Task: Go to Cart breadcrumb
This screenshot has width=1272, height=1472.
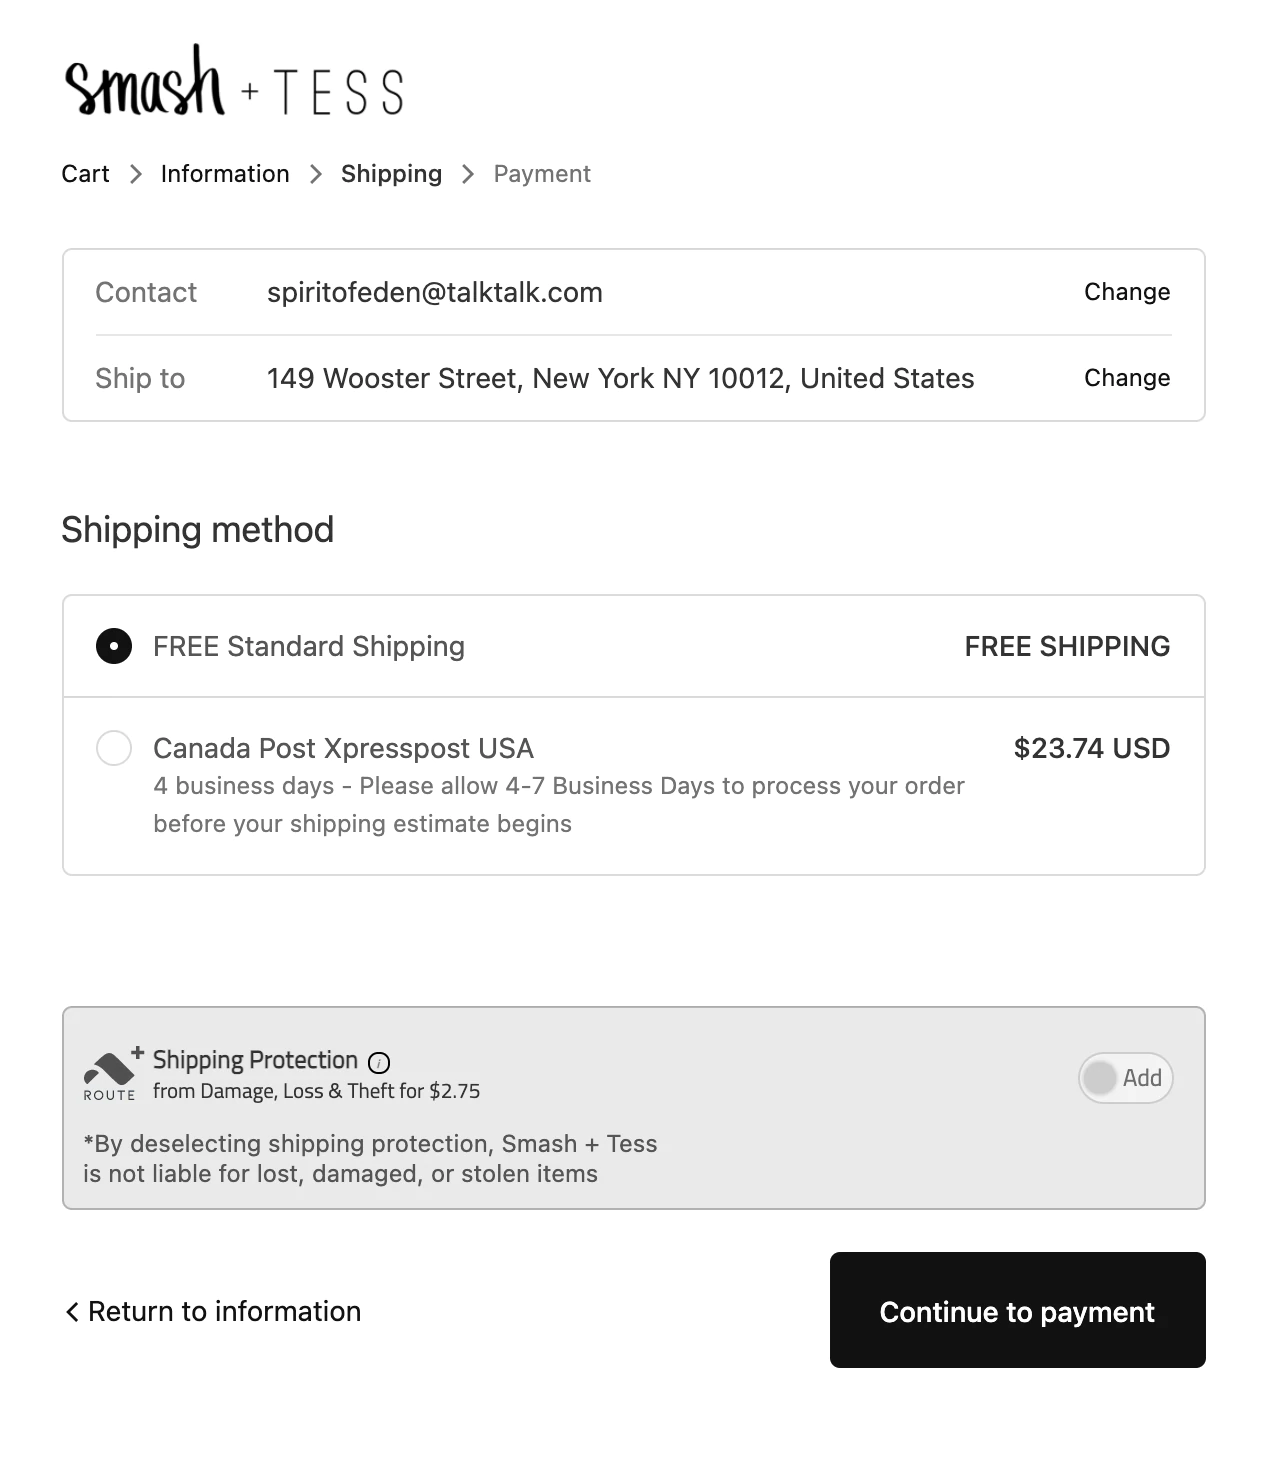Action: pyautogui.click(x=85, y=174)
